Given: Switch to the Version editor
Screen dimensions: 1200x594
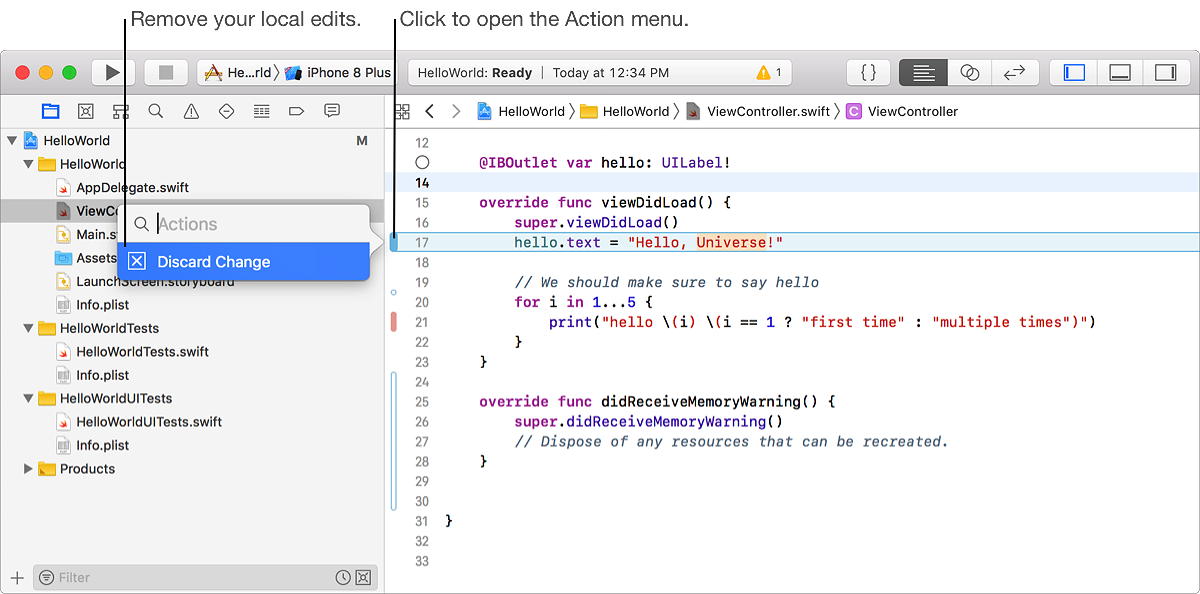Looking at the screenshot, I should coord(1015,73).
